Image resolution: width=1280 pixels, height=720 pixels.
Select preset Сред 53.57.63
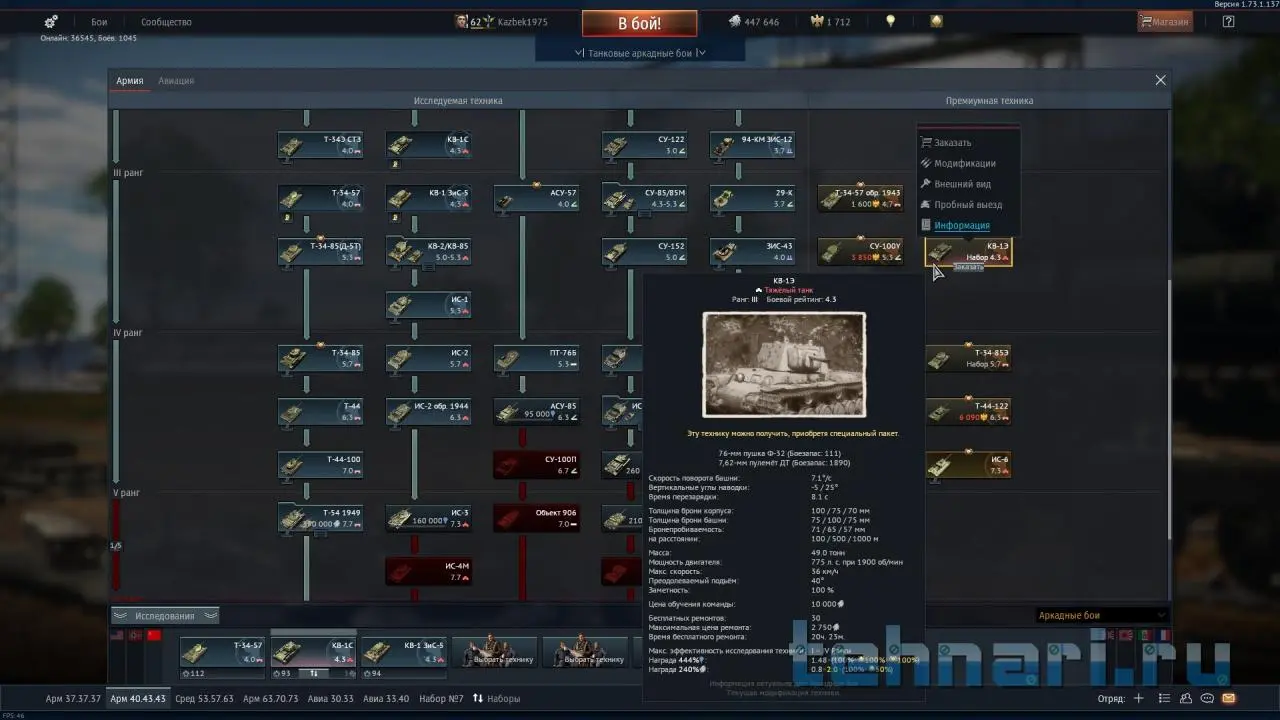coord(204,698)
